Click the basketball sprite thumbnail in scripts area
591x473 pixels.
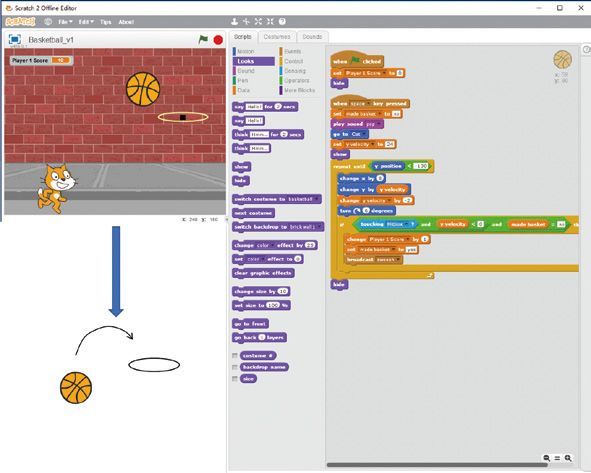coord(562,60)
